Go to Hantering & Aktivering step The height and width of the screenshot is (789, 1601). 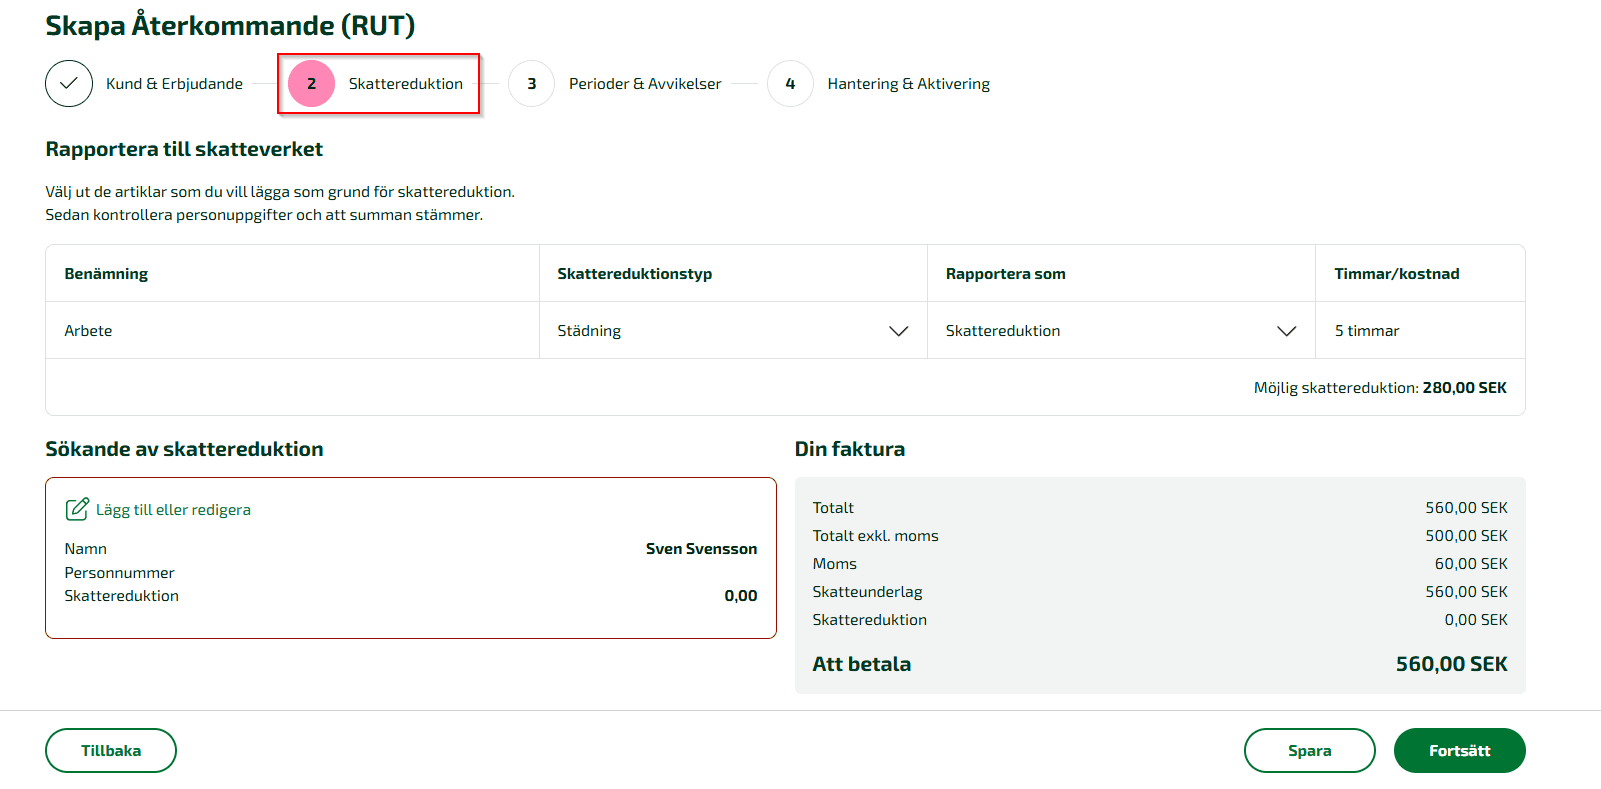[x=909, y=84]
